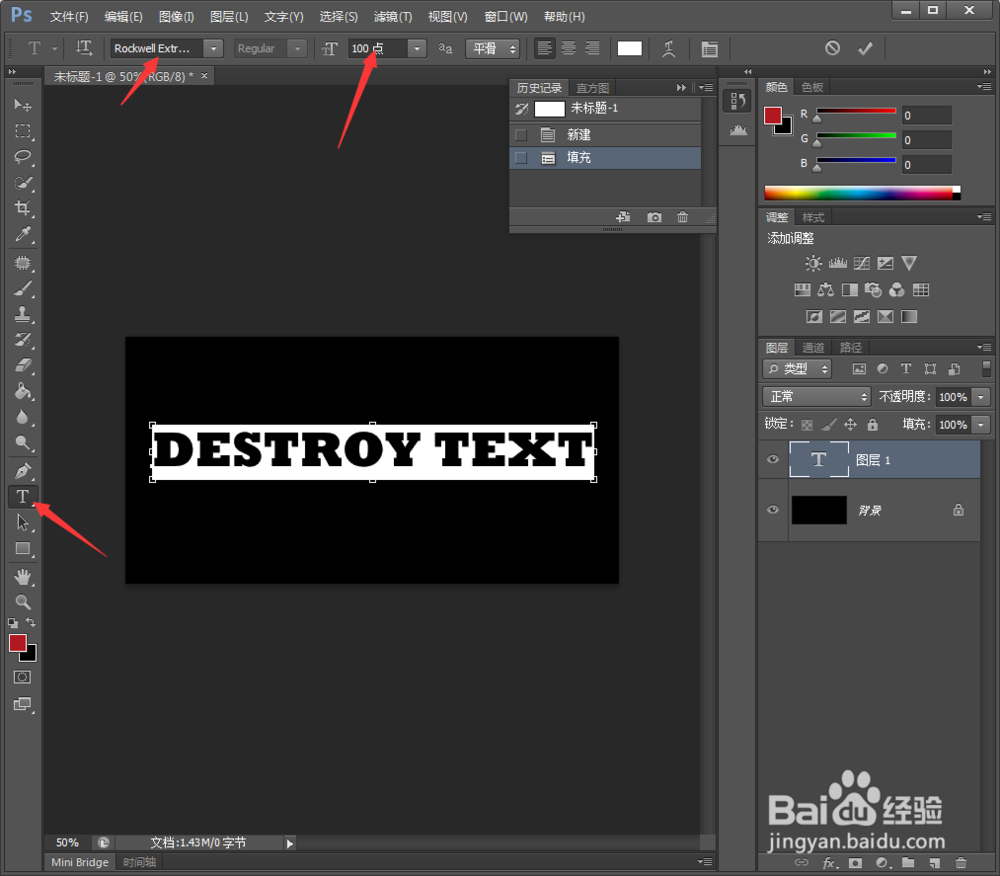Select the Path Selection tool
The width and height of the screenshot is (1000, 876).
coord(23,522)
